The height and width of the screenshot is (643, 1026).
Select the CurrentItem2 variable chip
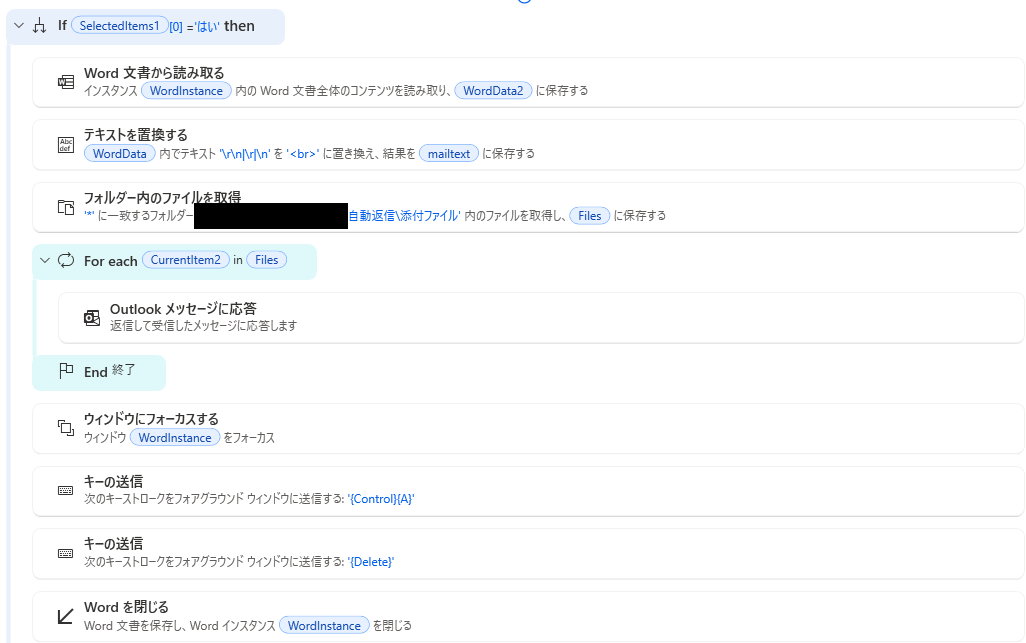[186, 260]
